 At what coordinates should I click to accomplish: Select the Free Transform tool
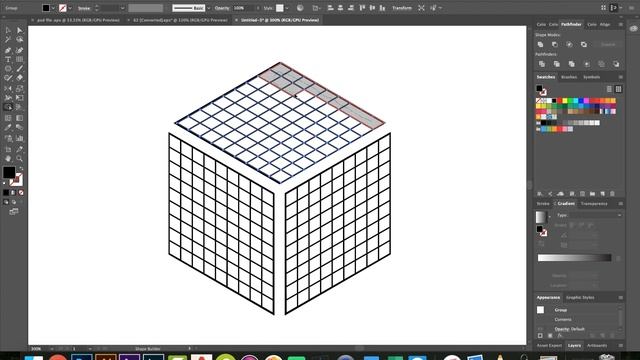[x=19, y=98]
